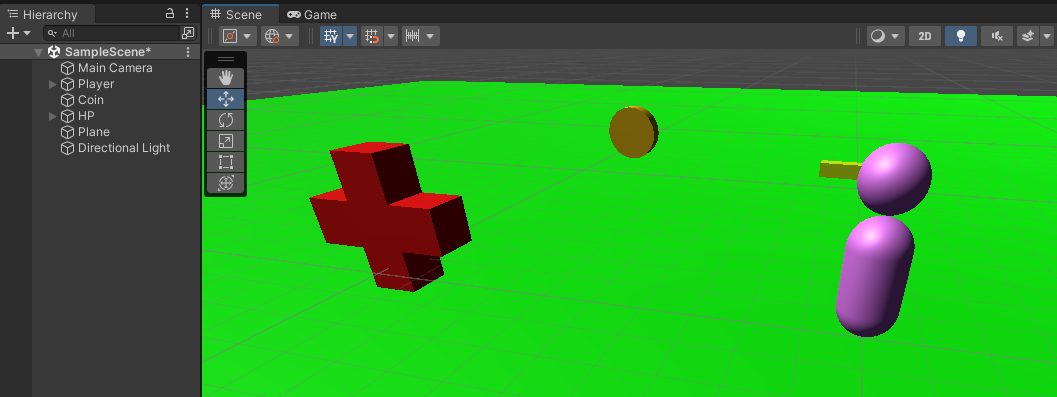Select the Move tool
Screen dimensions: 1057x397
[226, 99]
